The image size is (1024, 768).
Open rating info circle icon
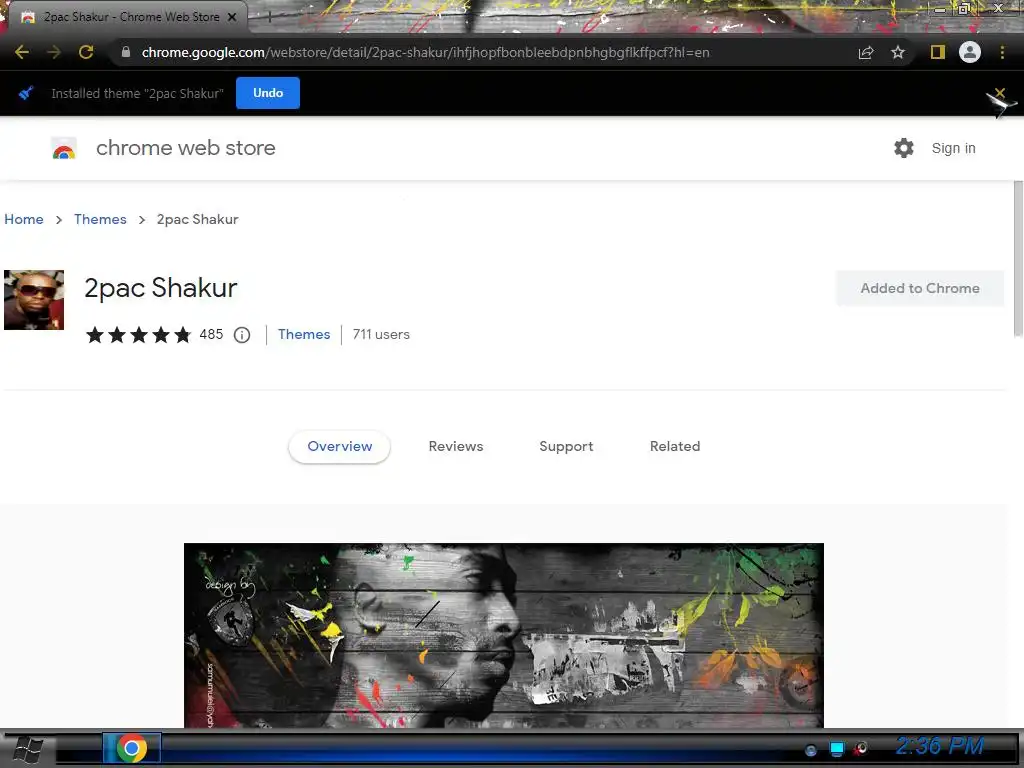(242, 335)
